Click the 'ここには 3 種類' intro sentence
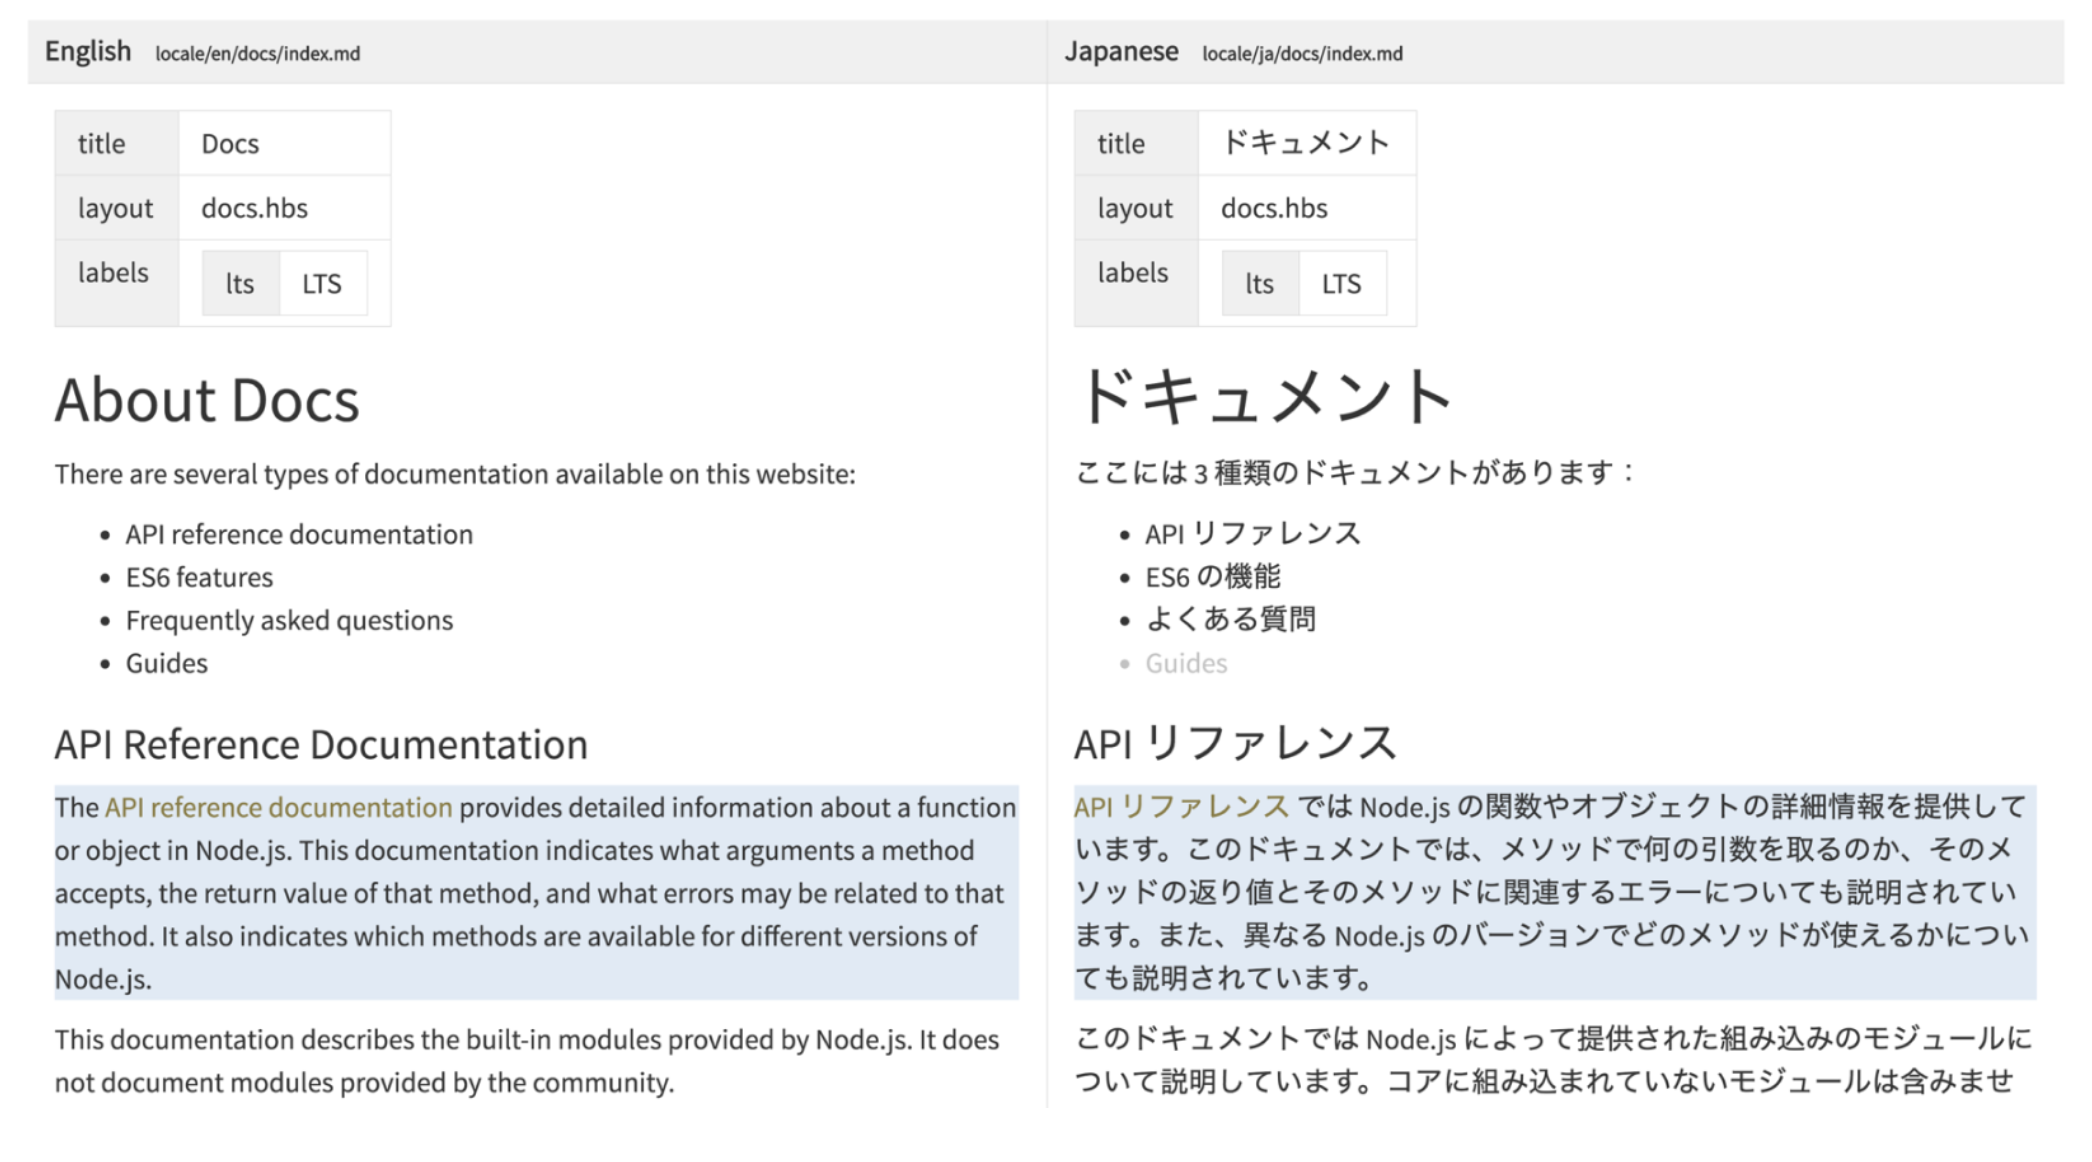Screen dimensions: 2092x1162 pos(1355,472)
